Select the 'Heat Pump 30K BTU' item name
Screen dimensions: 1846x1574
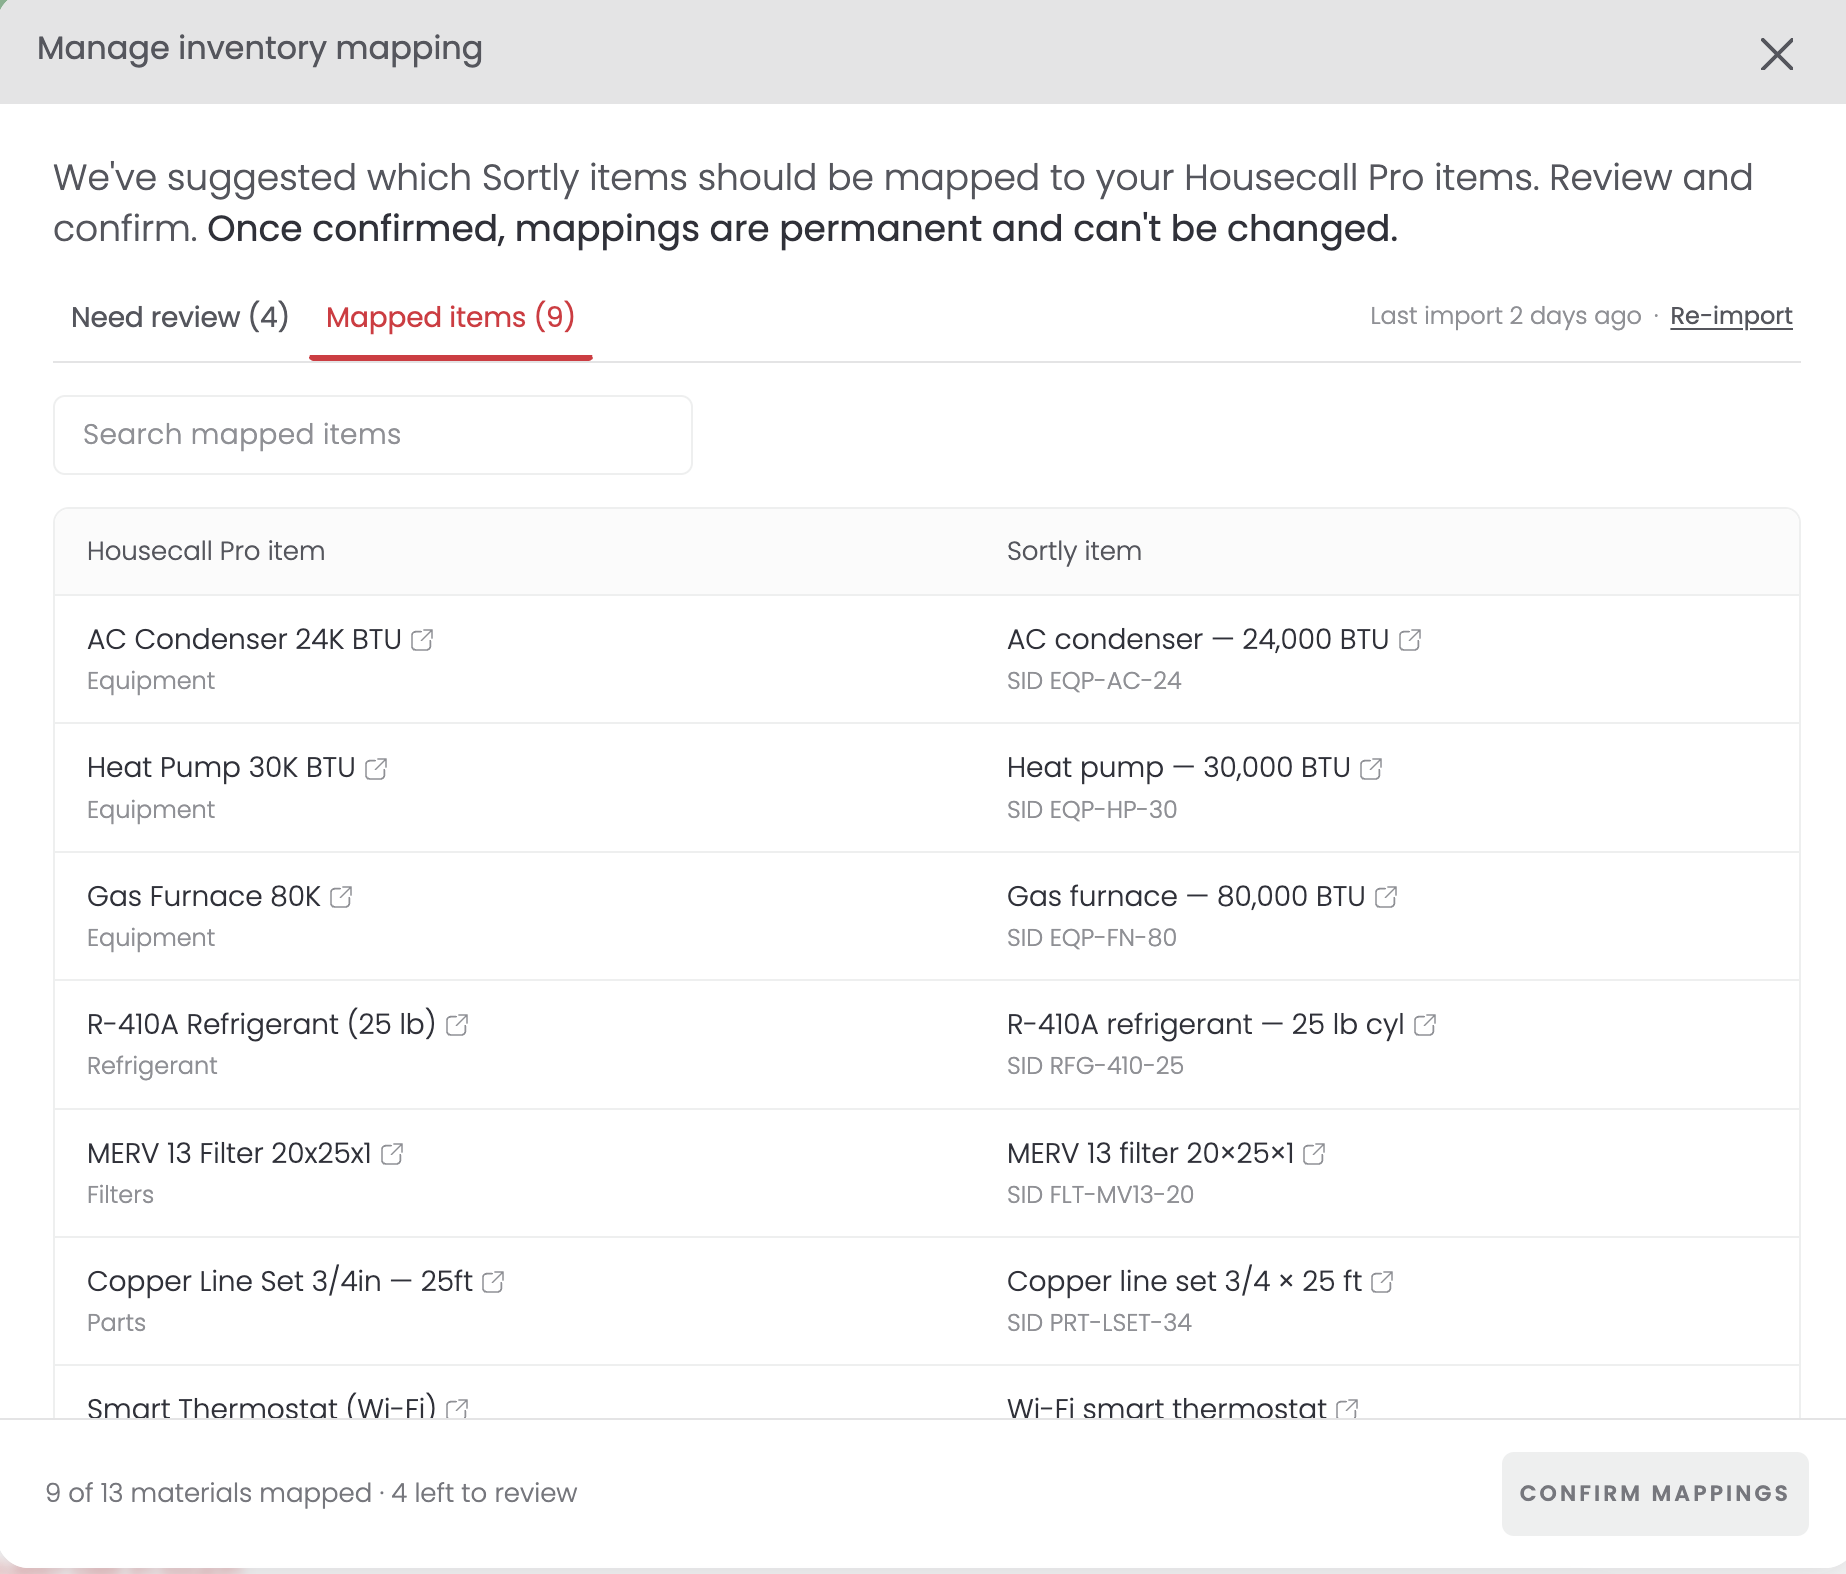click(221, 768)
